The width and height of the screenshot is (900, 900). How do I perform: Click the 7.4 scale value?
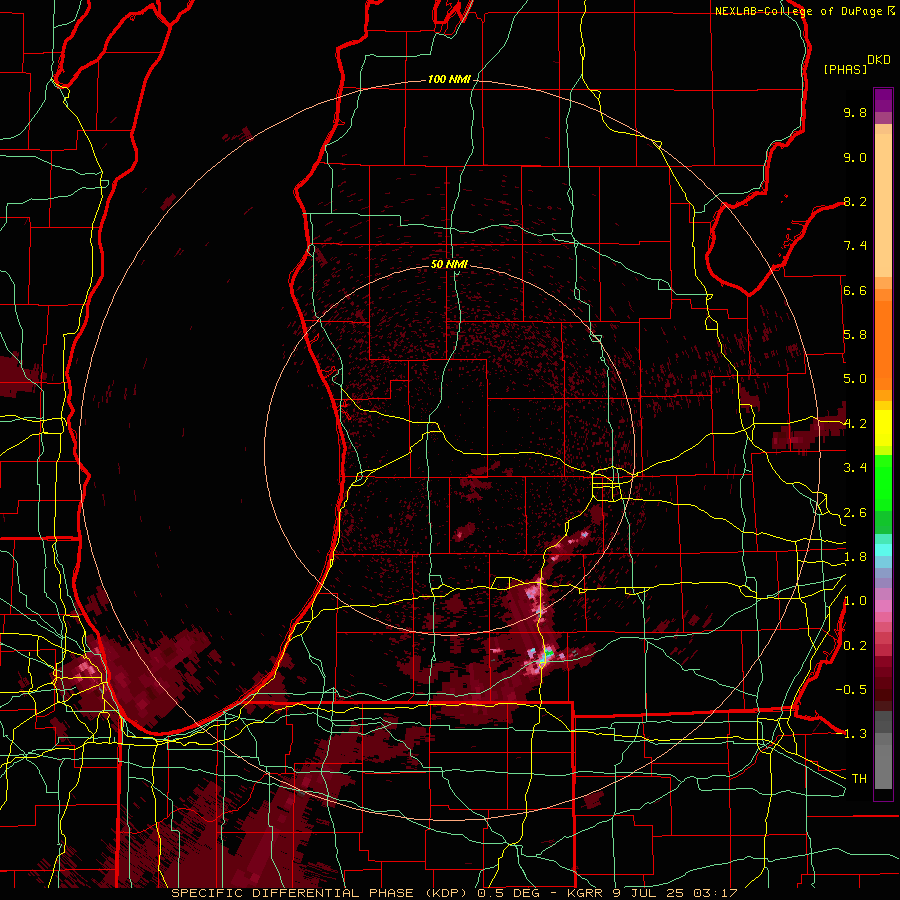[x=855, y=246]
